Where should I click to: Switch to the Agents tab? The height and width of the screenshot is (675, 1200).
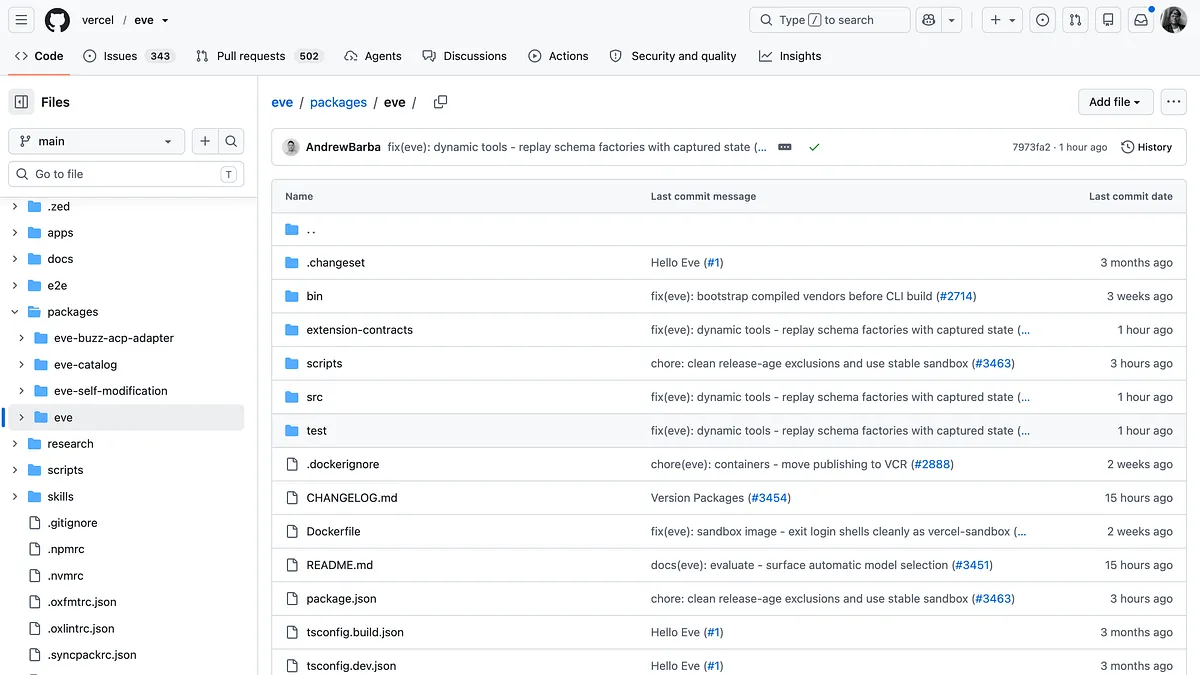coord(373,56)
